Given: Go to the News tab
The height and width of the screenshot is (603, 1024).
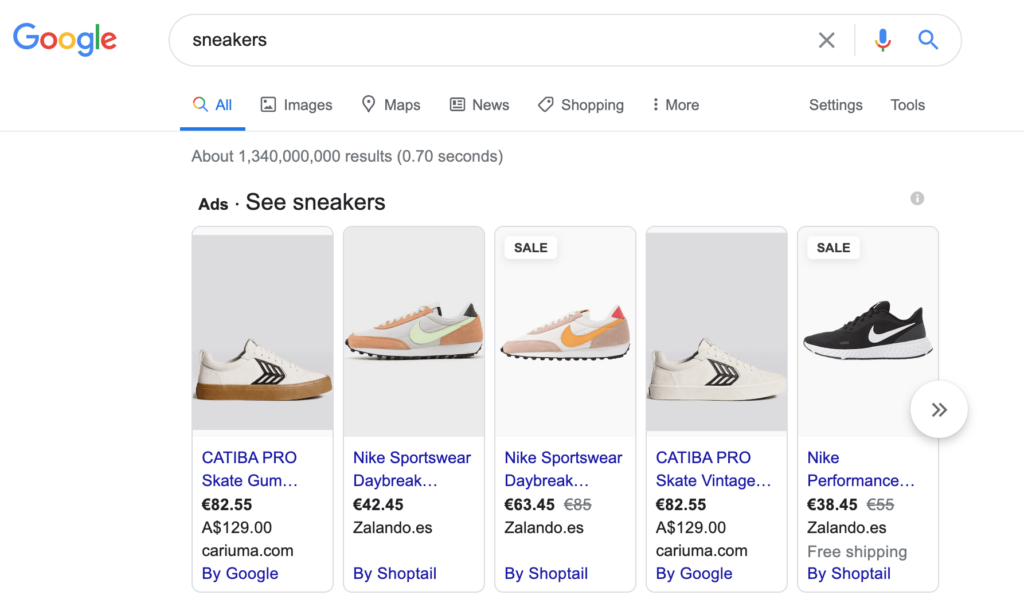Looking at the screenshot, I should [479, 105].
